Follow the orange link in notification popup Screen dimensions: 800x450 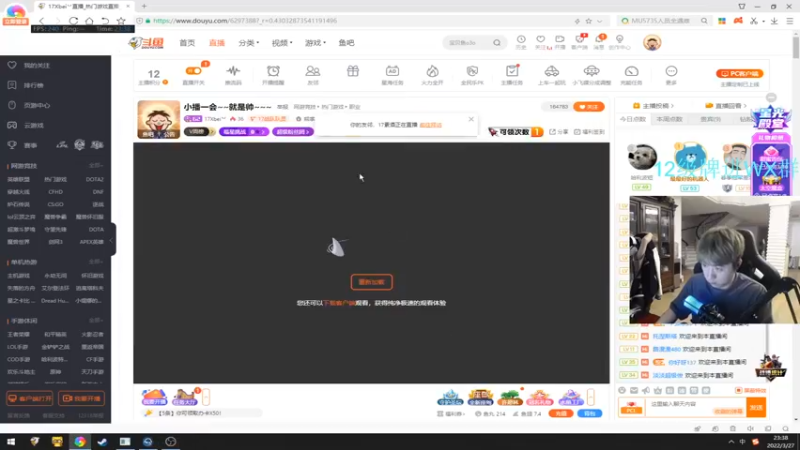pyautogui.click(x=431, y=125)
